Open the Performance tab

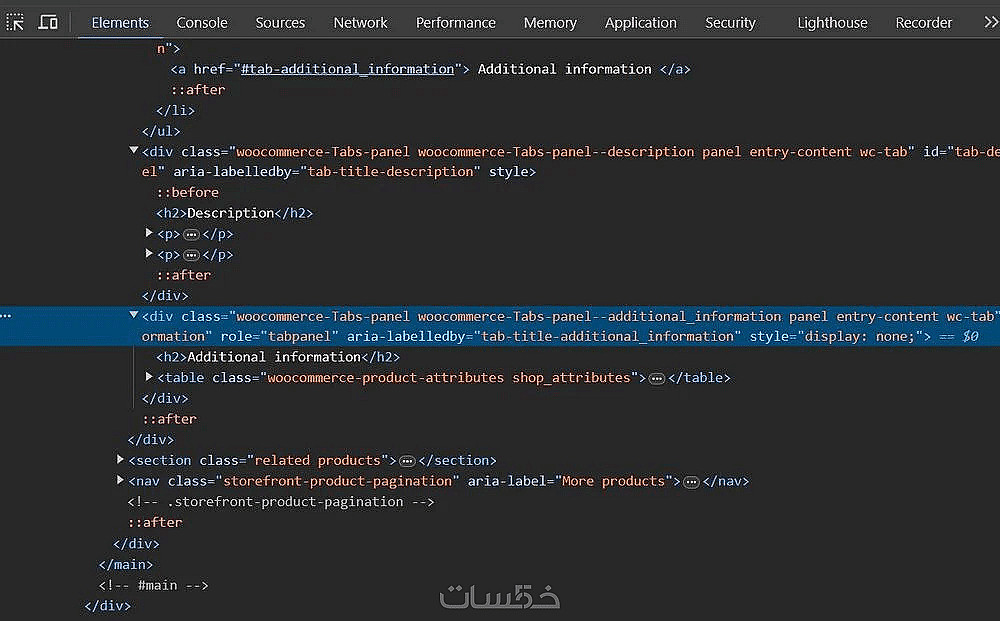[x=455, y=22]
